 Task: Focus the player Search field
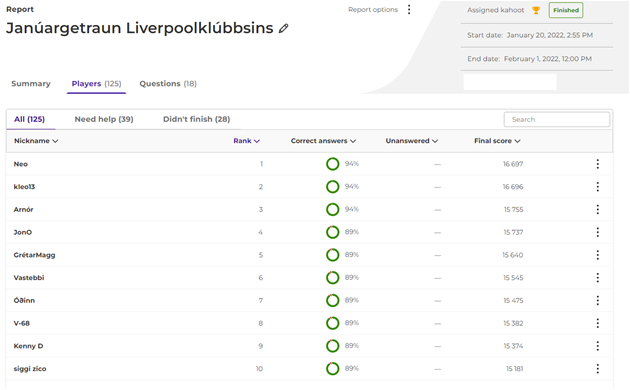557,119
